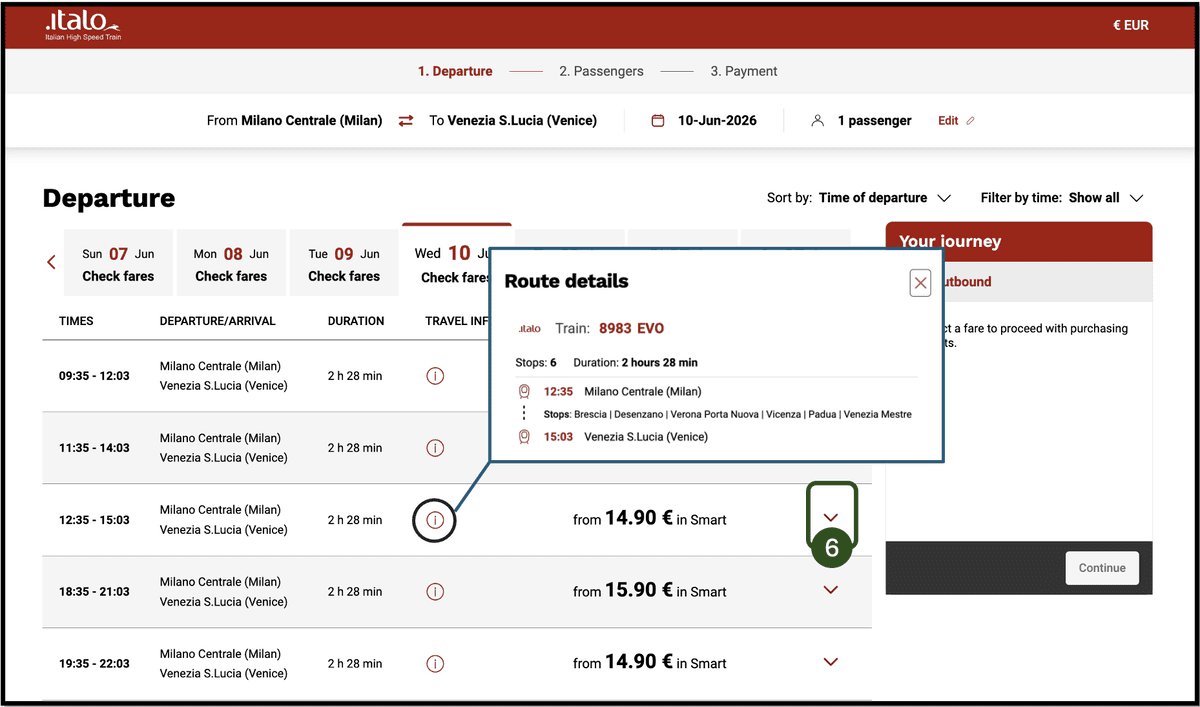Click the 2. Passengers step

pyautogui.click(x=601, y=71)
